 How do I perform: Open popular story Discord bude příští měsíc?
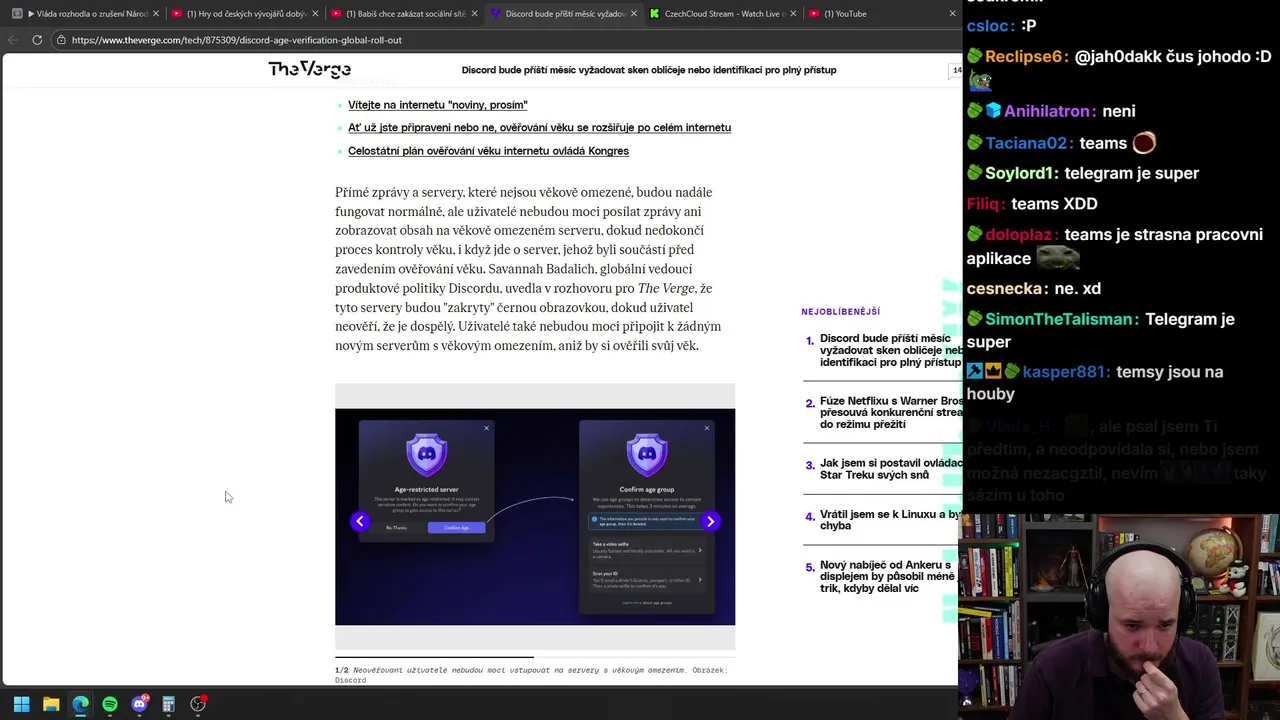click(x=889, y=350)
